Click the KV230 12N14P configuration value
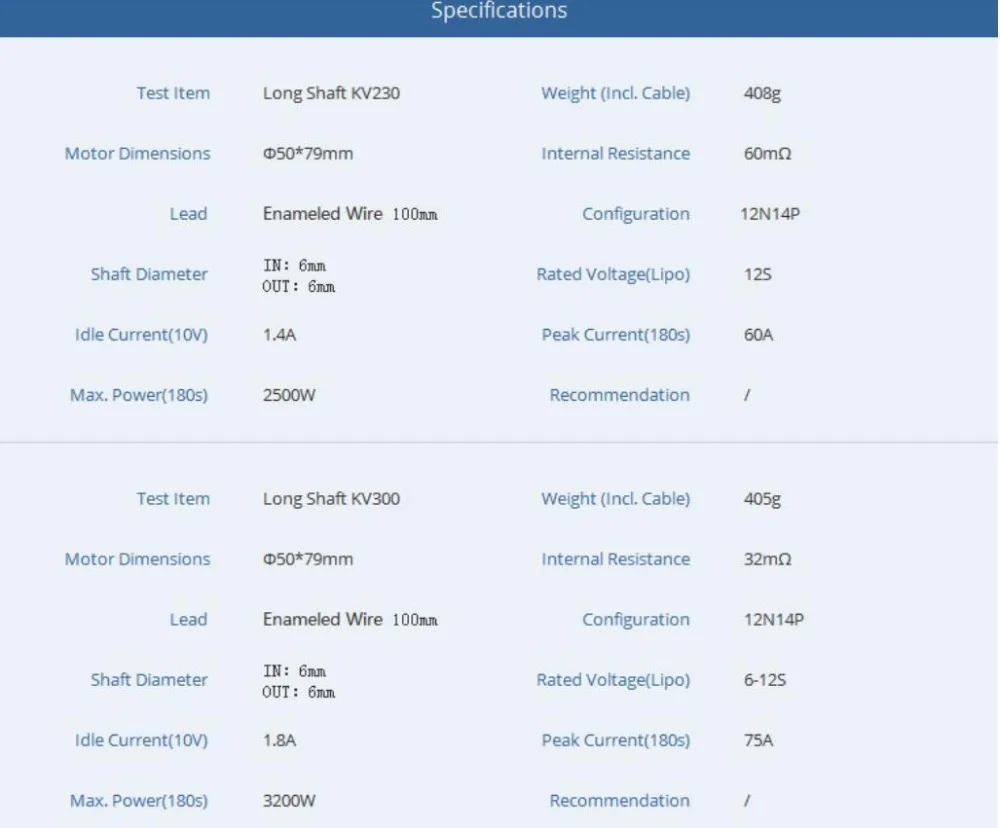The width and height of the screenshot is (1000, 828). [770, 214]
